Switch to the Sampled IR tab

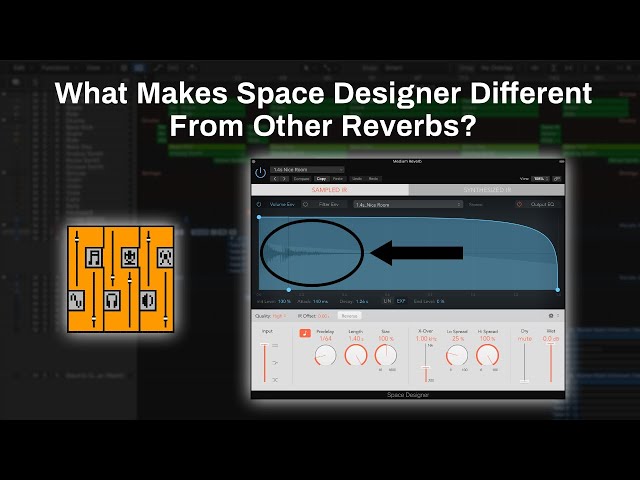pos(330,190)
